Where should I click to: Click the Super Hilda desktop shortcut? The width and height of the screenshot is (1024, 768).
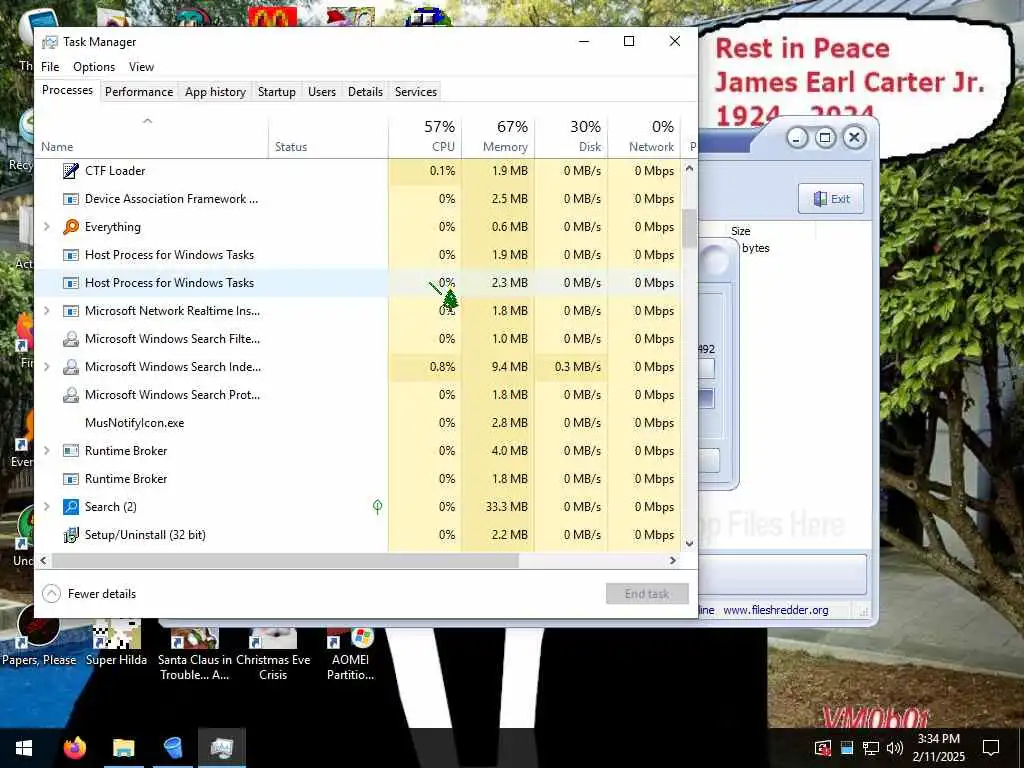click(116, 645)
